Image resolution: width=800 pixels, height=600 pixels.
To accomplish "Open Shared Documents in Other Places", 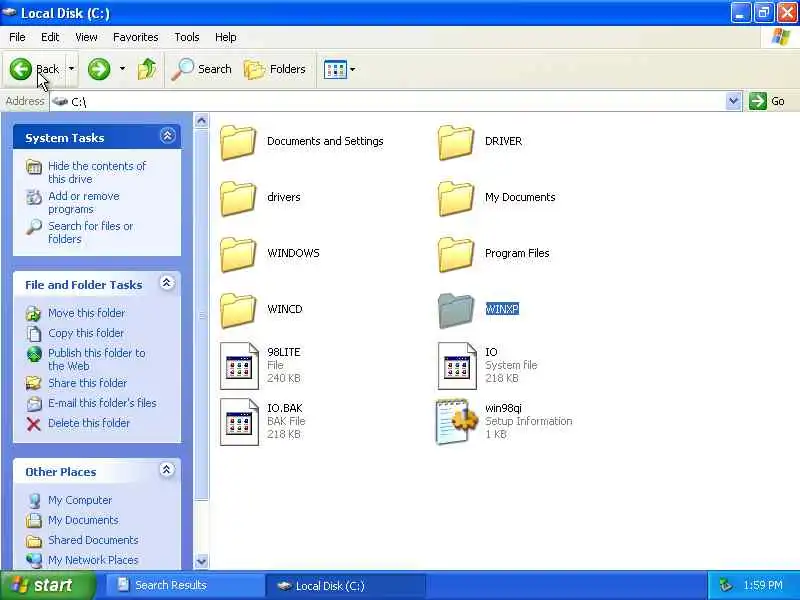I will point(93,540).
